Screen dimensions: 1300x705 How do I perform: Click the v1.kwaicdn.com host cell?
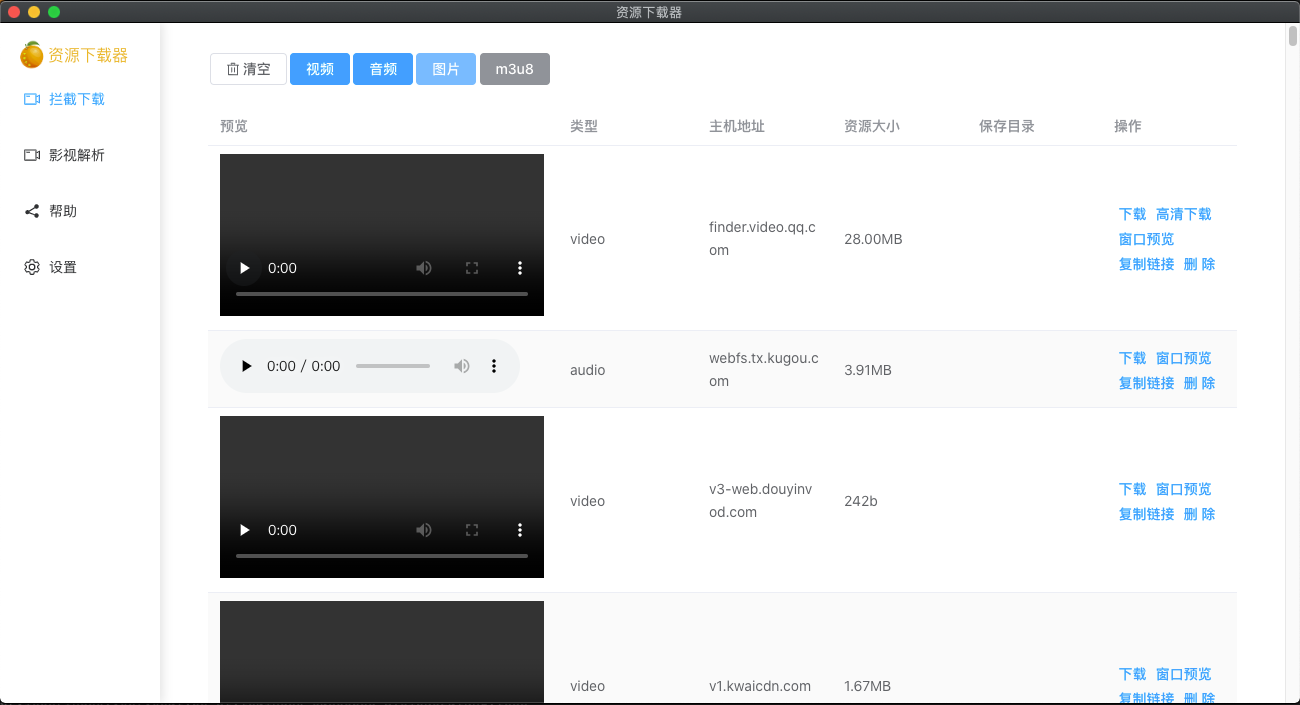click(760, 686)
